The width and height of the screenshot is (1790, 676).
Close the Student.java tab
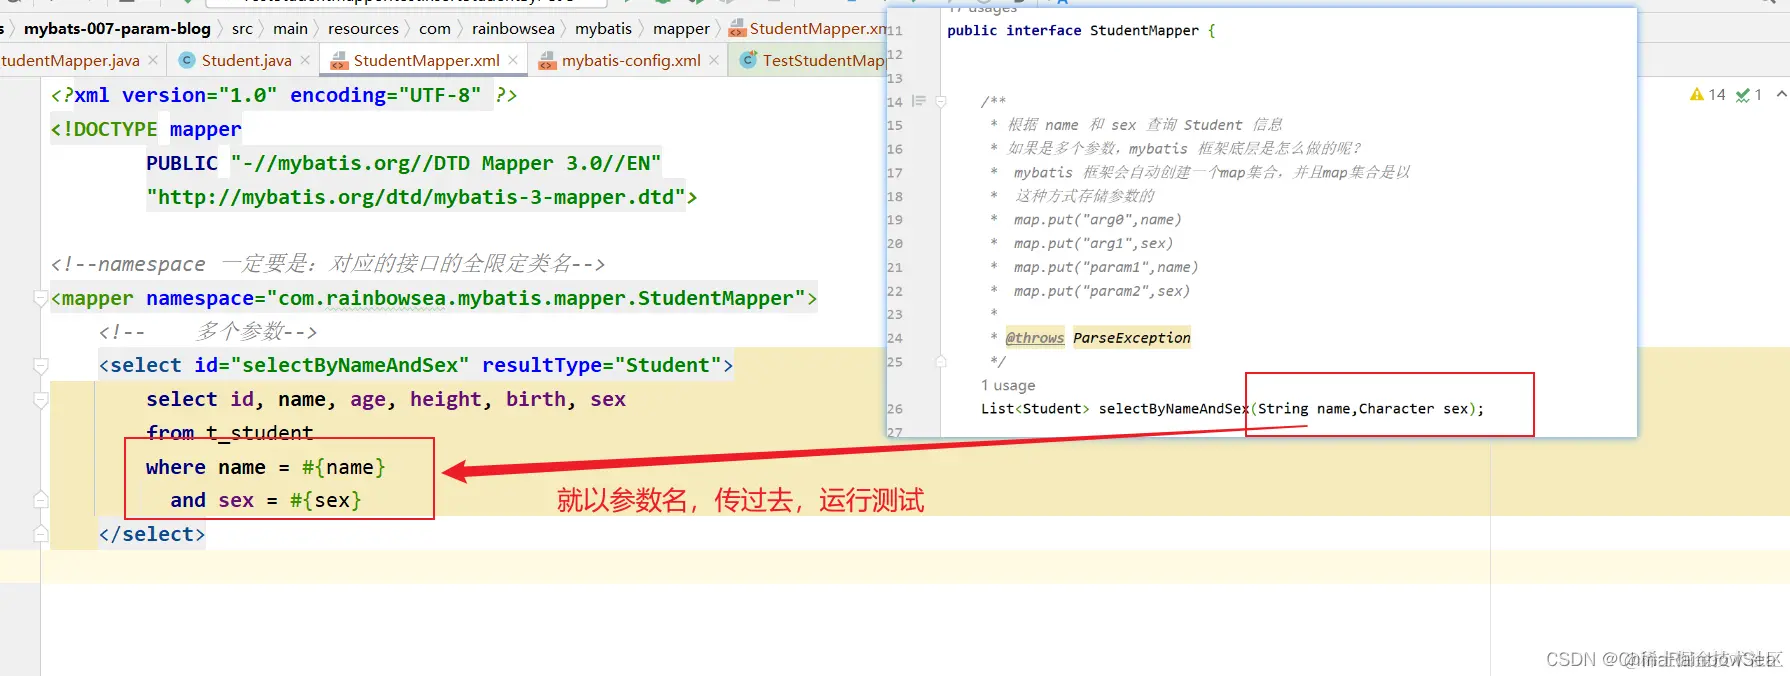305,60
